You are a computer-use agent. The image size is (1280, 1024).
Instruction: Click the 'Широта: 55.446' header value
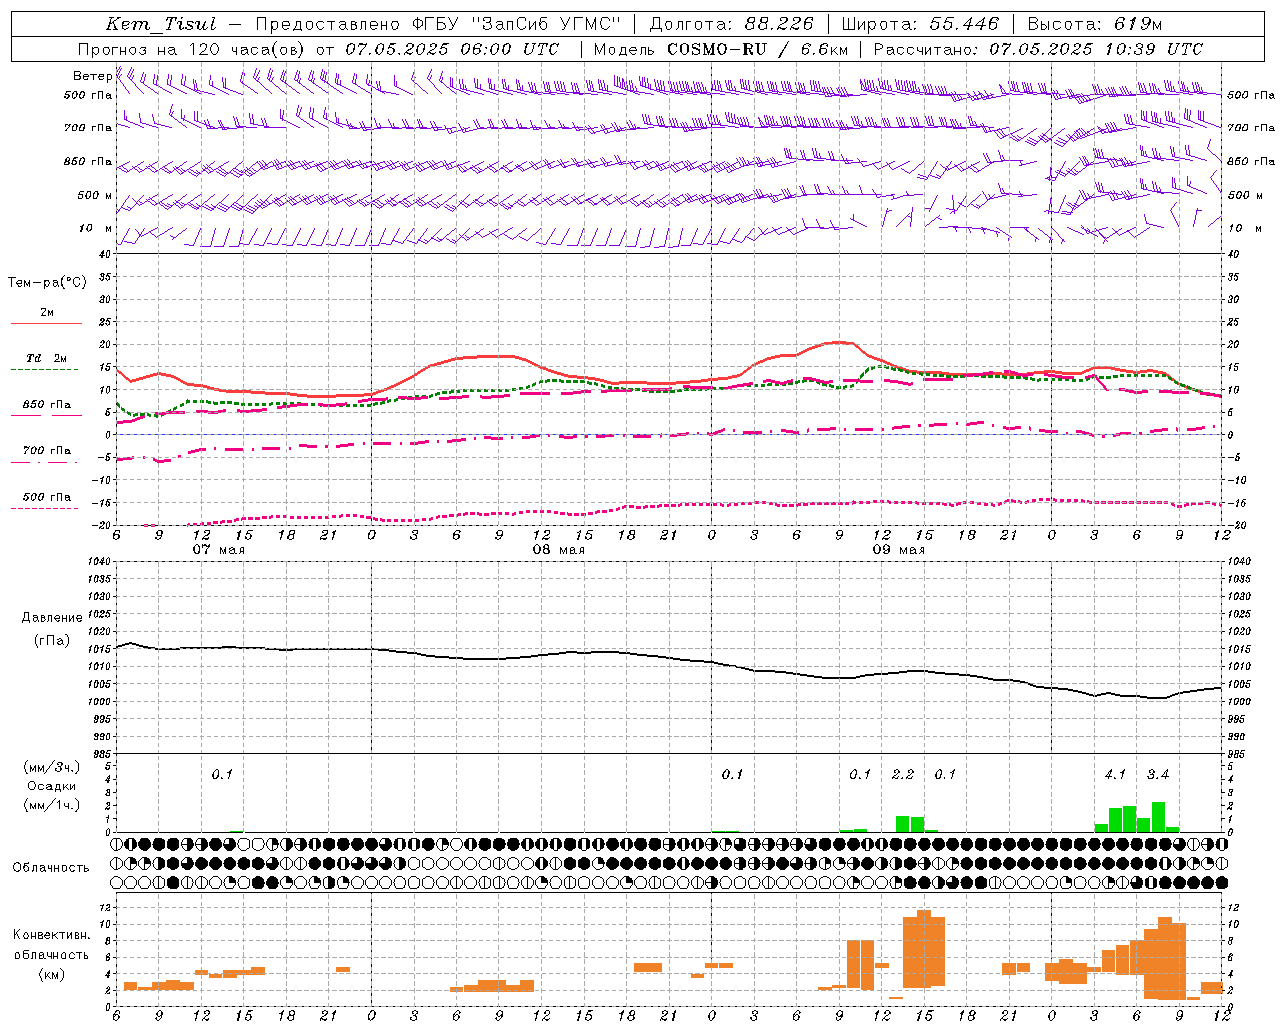pyautogui.click(x=920, y=24)
